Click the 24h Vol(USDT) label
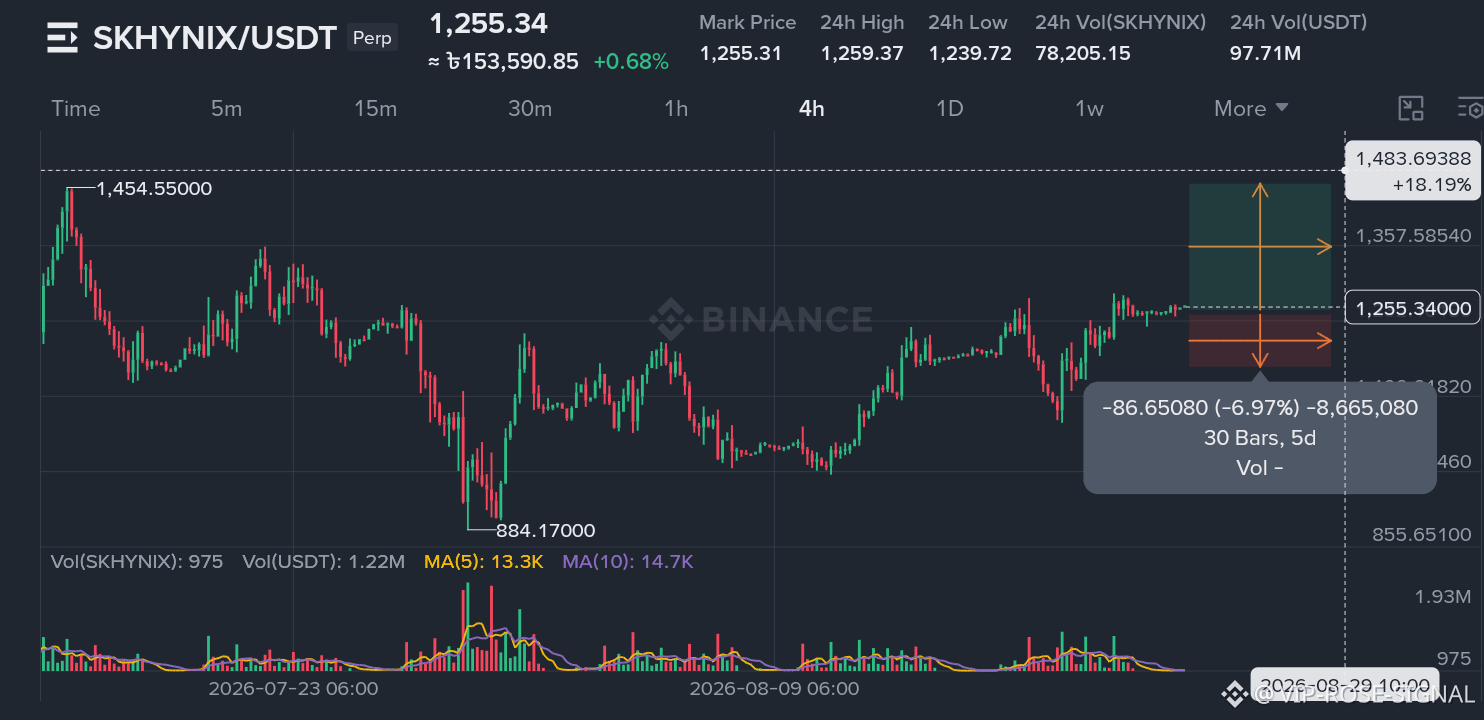Viewport: 1484px width, 720px height. (1298, 22)
